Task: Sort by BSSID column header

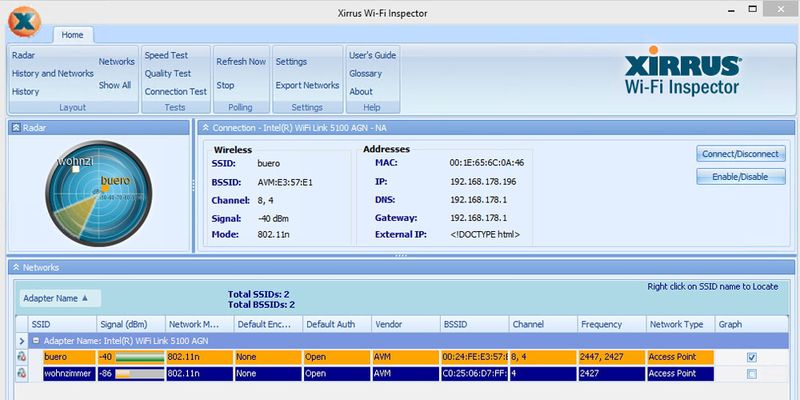Action: (474, 324)
